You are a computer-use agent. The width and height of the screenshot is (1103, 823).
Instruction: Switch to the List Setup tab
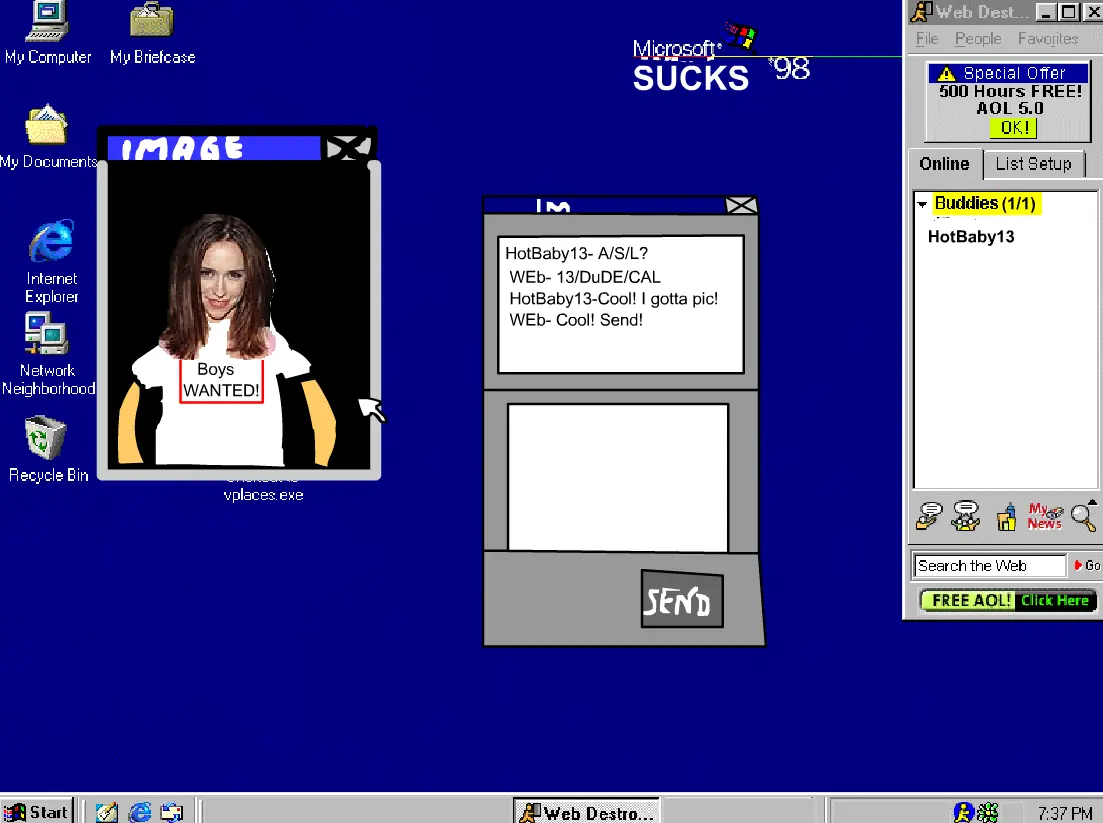[x=1033, y=164]
